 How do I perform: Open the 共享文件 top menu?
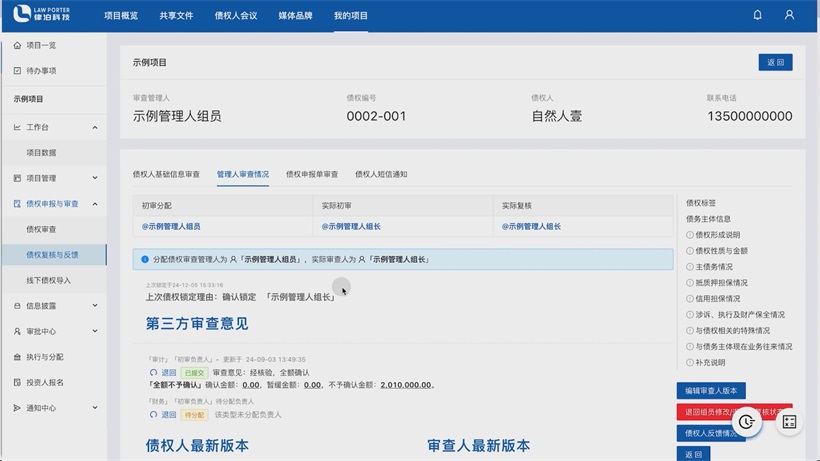point(176,16)
